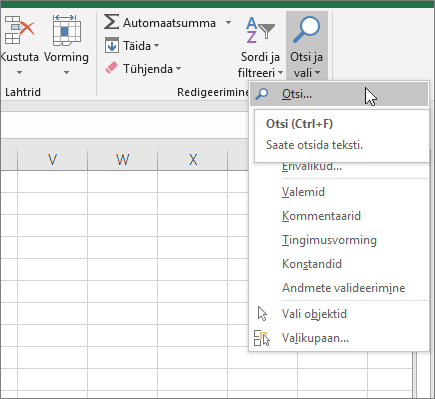Expand the Tühjenda dropdown arrow
This screenshot has width=435, height=399.
178,69
